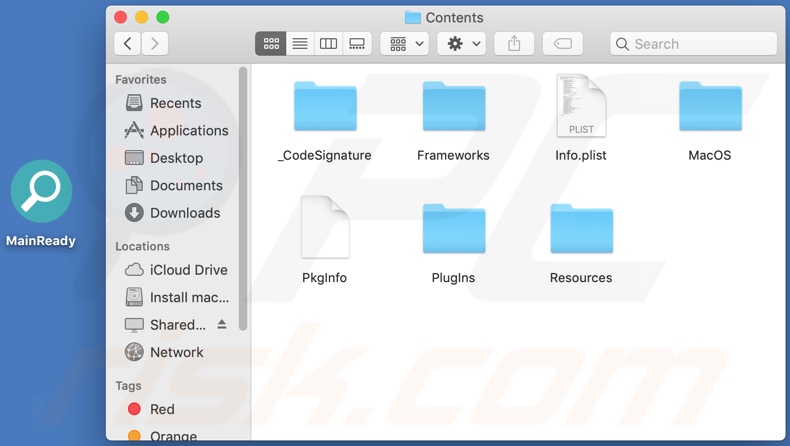790x446 pixels.
Task: Maximize the Finder window with green button
Action: [x=163, y=17]
